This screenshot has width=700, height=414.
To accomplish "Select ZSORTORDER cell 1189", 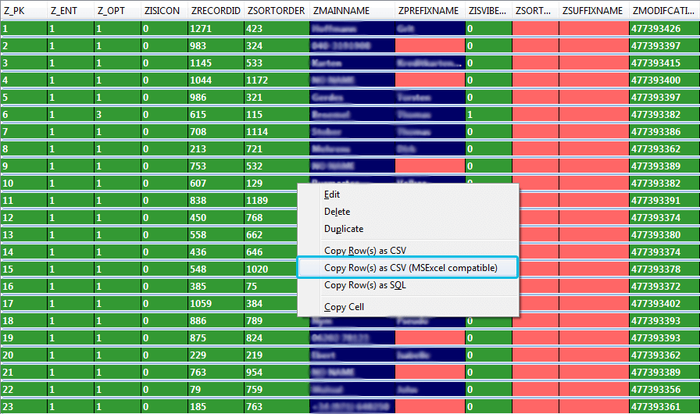I will pyautogui.click(x=271, y=201).
